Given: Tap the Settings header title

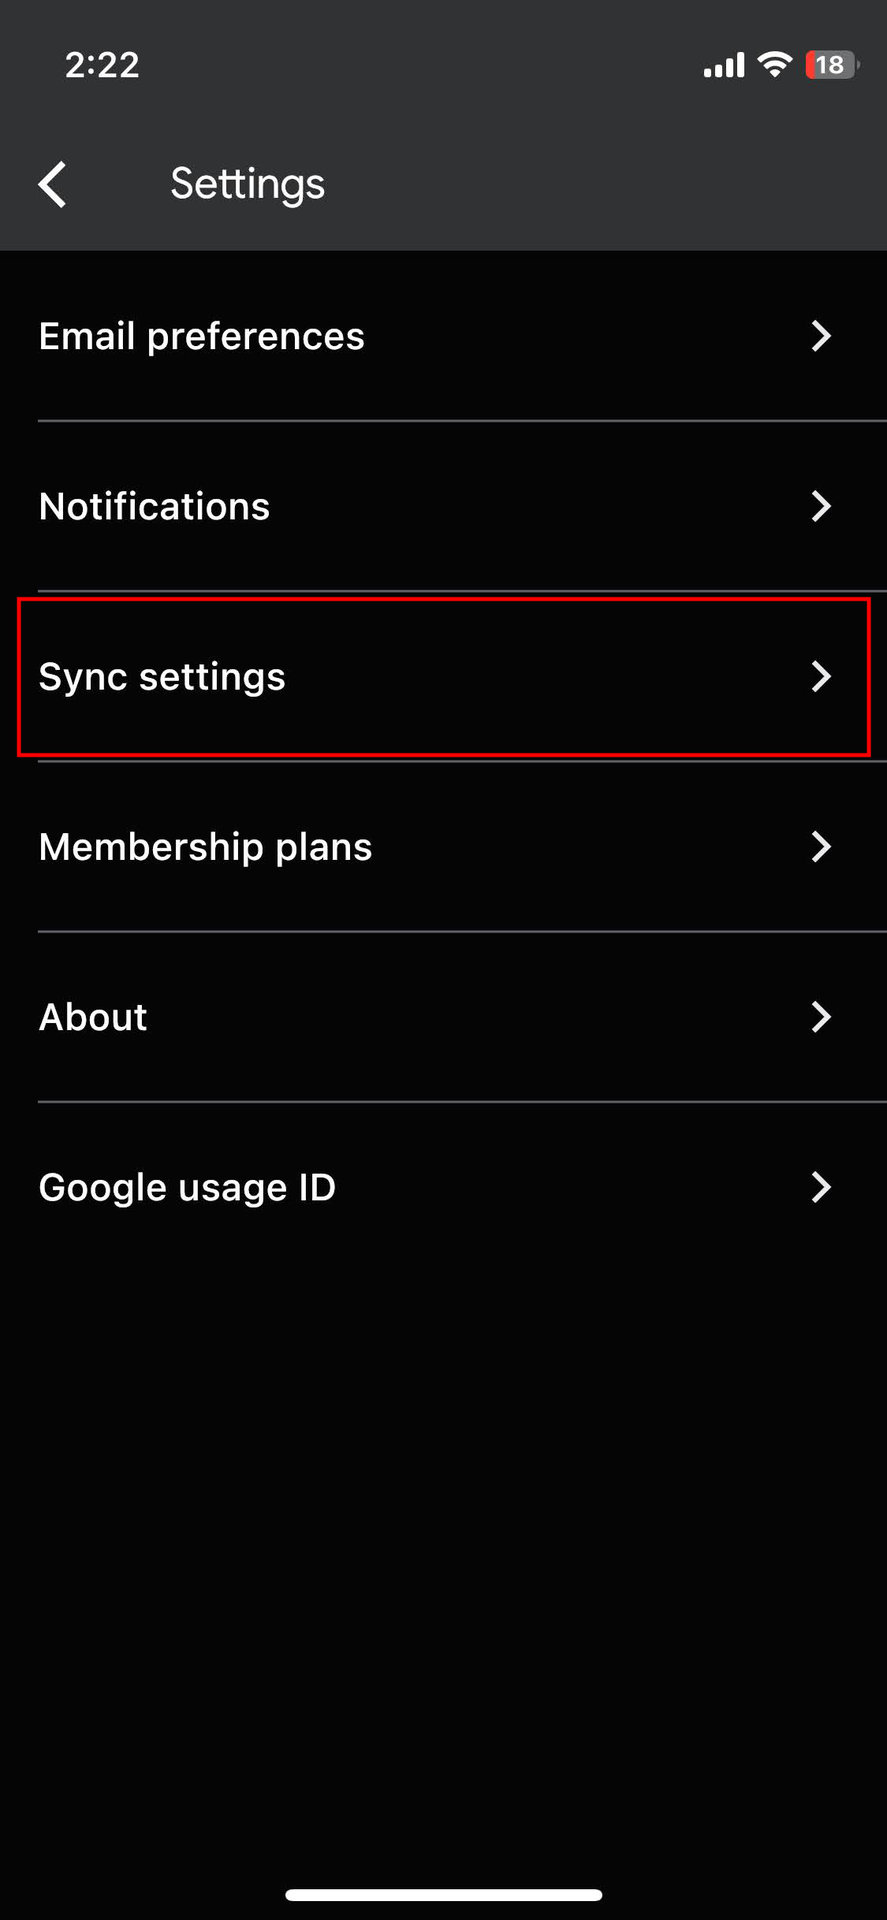Looking at the screenshot, I should pyautogui.click(x=248, y=184).
